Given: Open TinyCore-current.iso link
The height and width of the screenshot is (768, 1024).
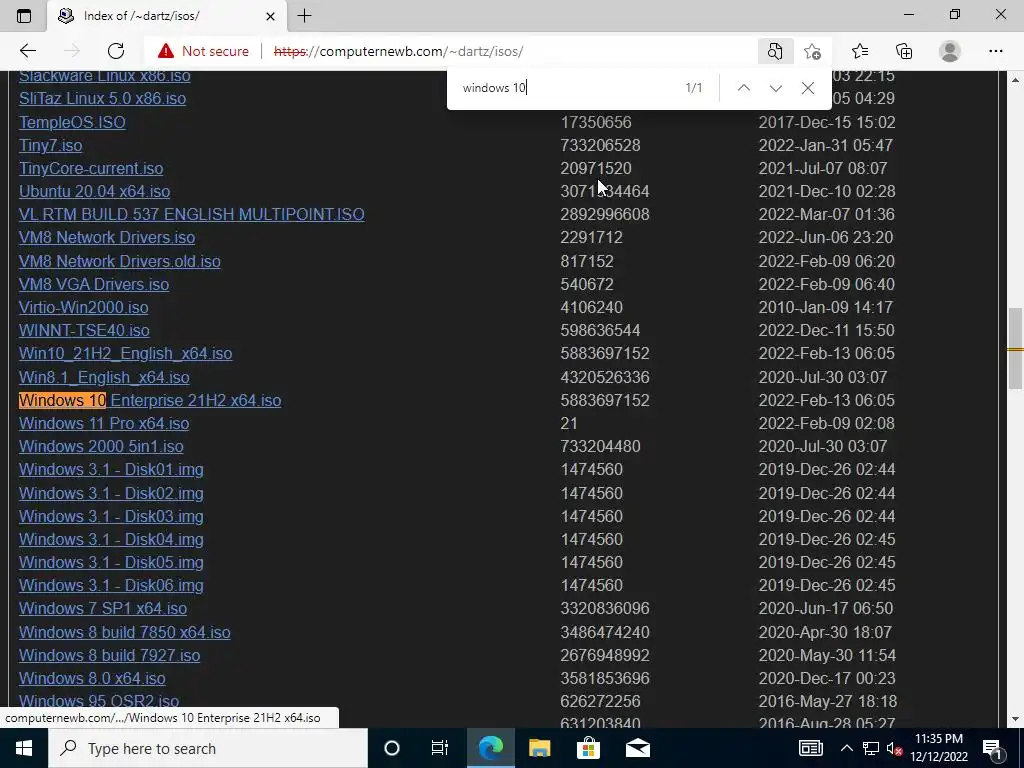Looking at the screenshot, I should click(x=91, y=168).
